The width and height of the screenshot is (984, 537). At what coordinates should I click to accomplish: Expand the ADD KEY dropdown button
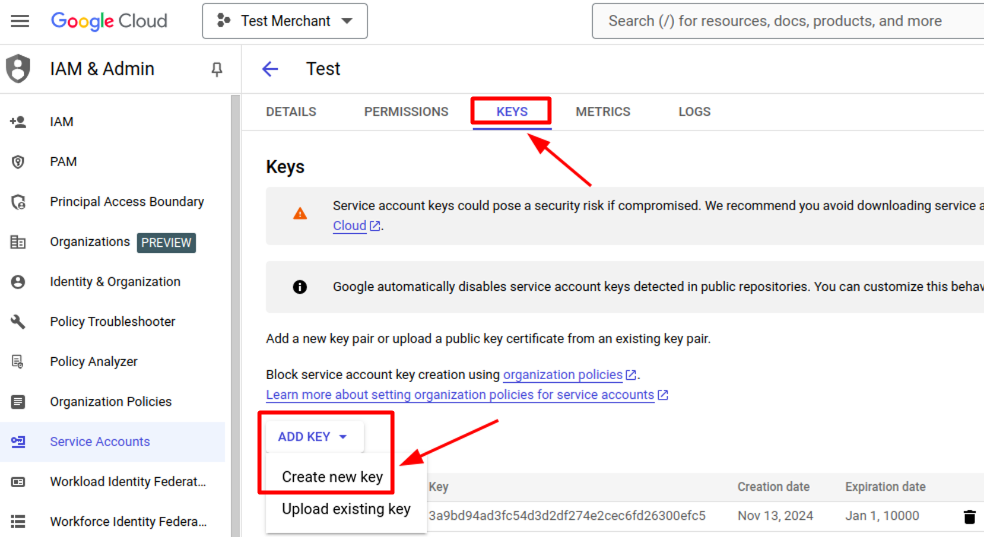click(313, 437)
